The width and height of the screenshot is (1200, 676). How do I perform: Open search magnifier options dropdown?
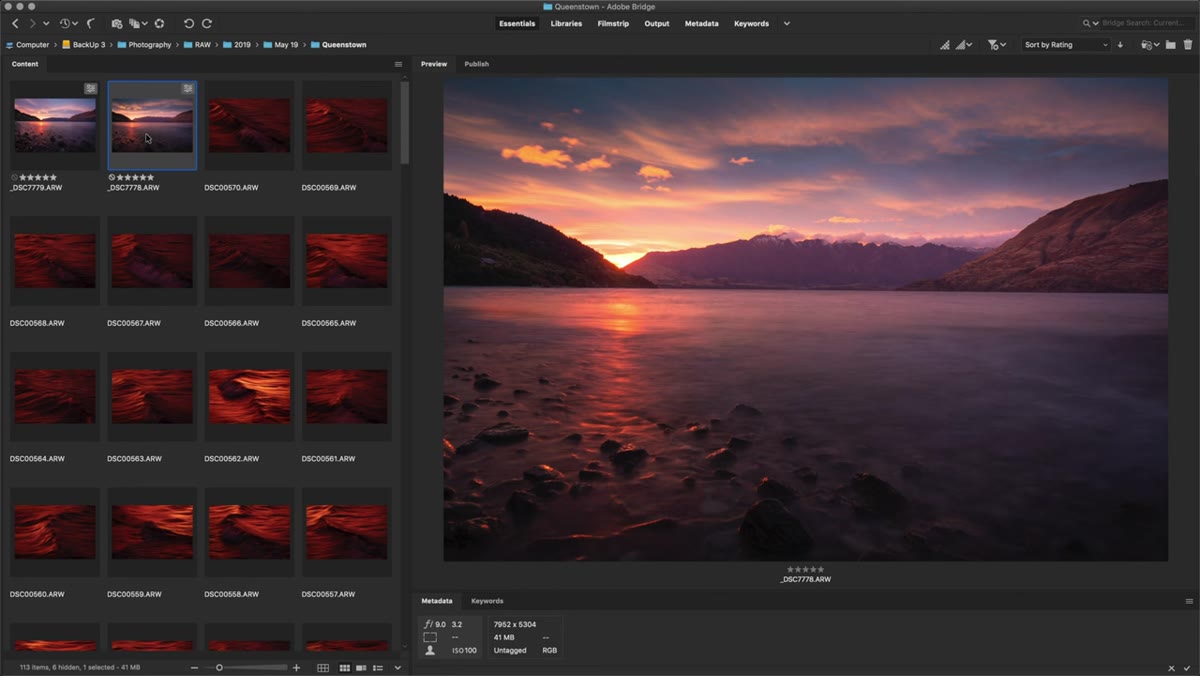coord(1090,23)
